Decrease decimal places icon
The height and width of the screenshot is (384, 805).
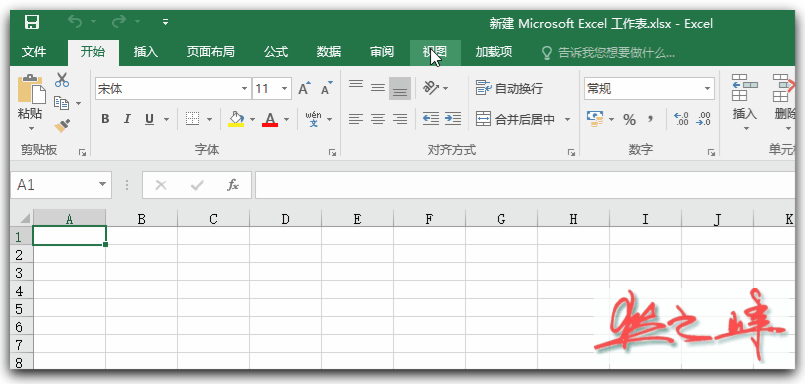[x=703, y=119]
